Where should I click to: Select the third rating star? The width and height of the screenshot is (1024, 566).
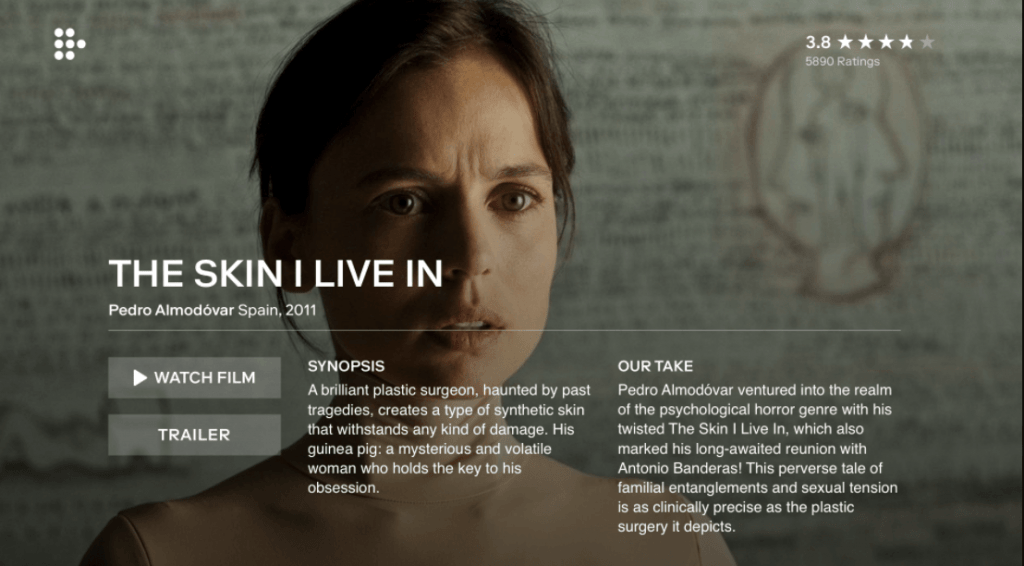tap(886, 42)
